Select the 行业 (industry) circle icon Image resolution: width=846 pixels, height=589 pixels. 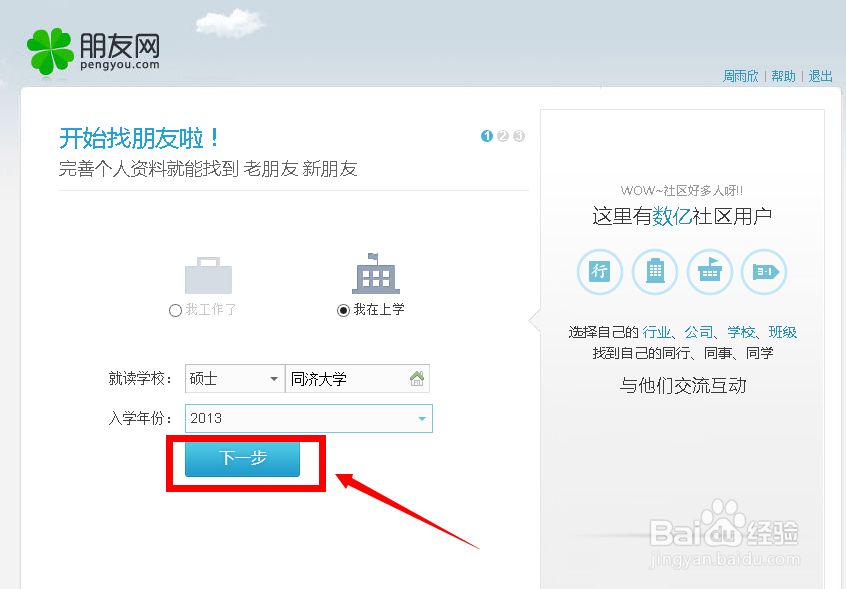[600, 272]
